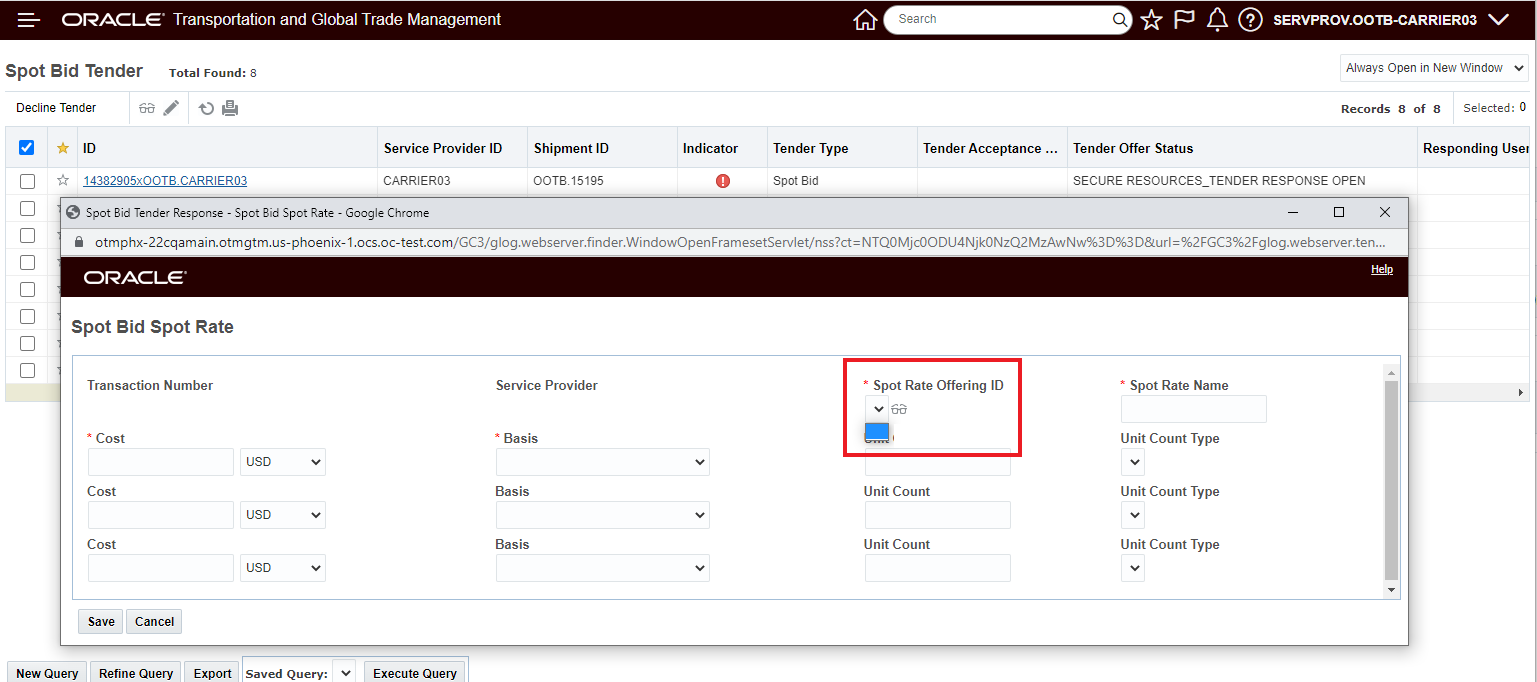Click the CARRIER03 service provider cell

click(417, 181)
